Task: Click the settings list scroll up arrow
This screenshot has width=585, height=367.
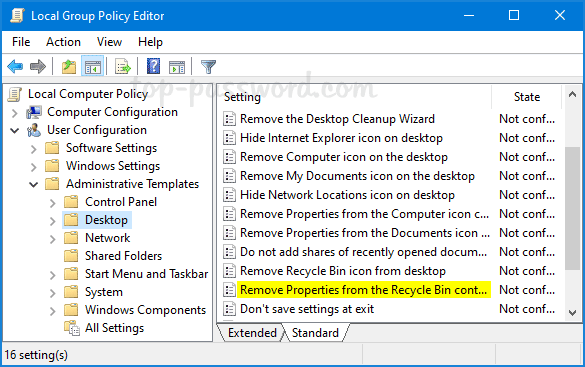Action: [x=572, y=94]
